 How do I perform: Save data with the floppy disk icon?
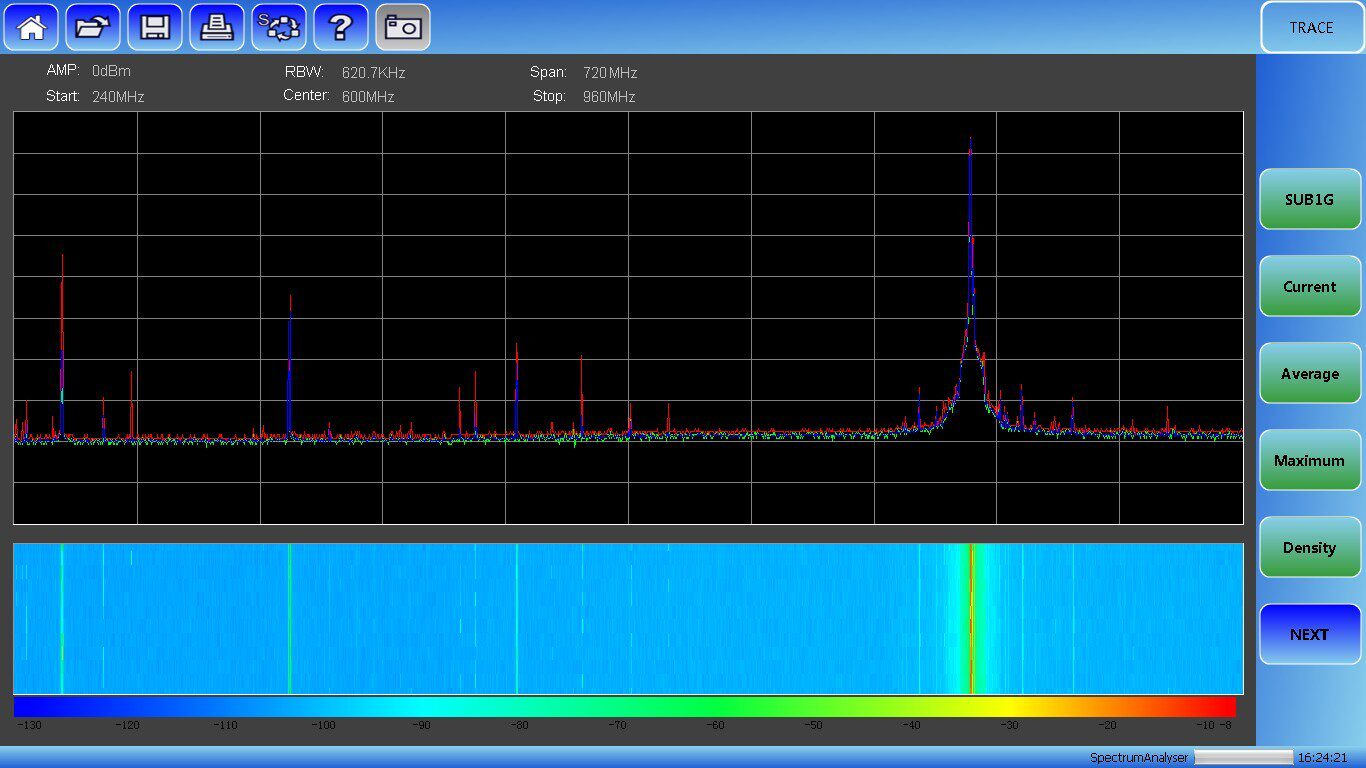coord(155,27)
